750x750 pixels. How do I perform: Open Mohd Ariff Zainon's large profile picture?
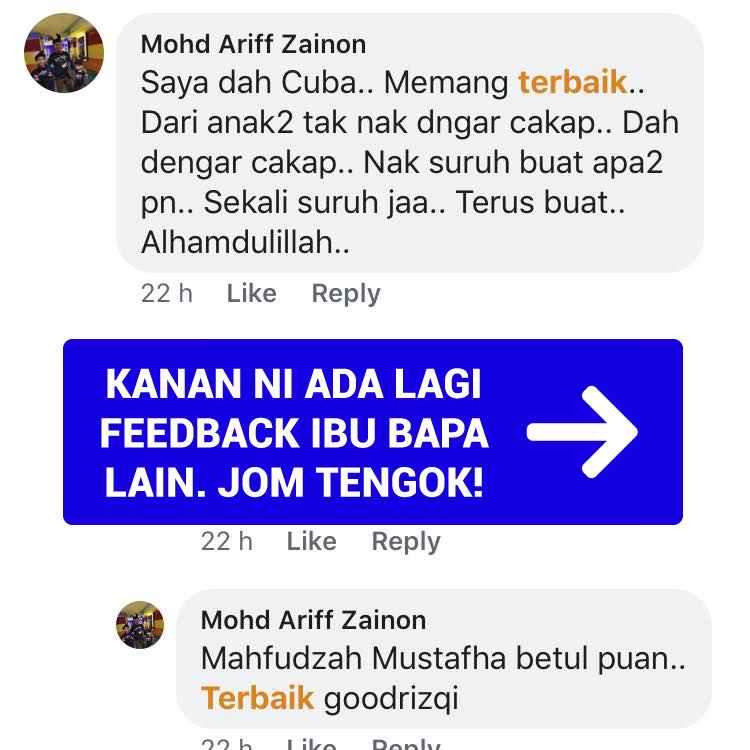[x=64, y=53]
